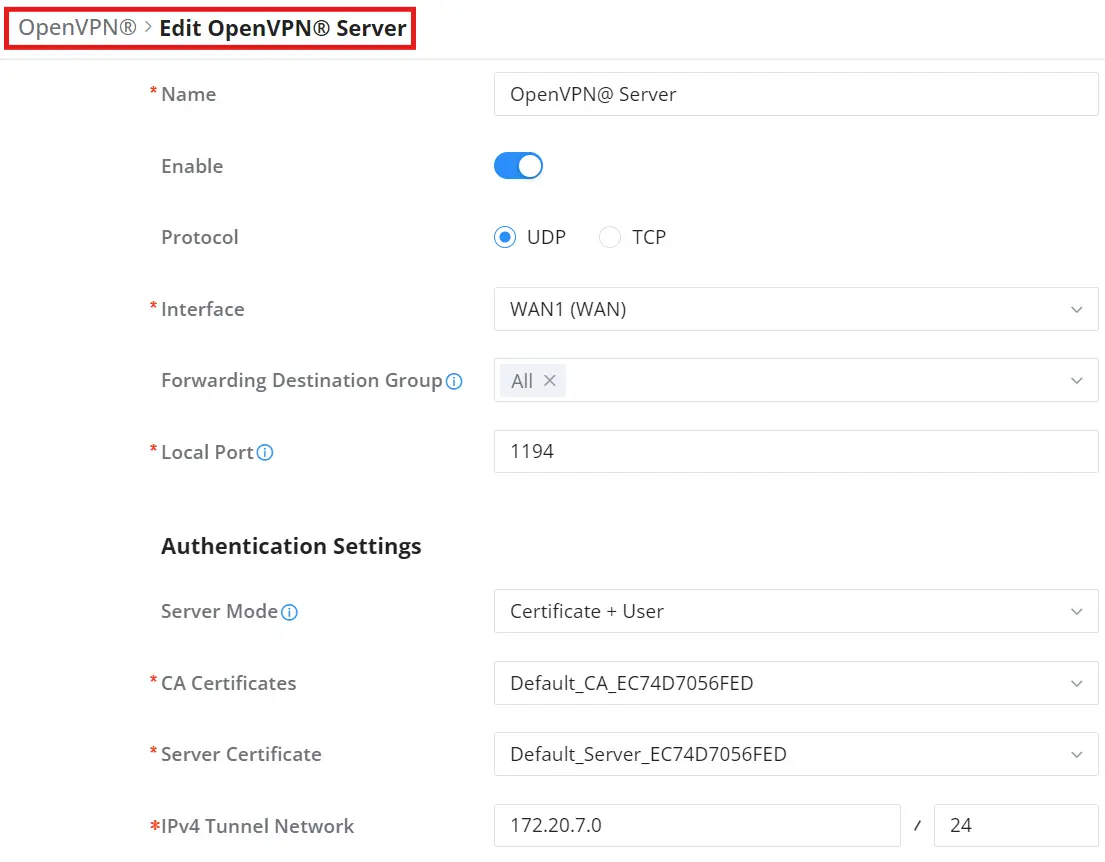Click the Local Port field with 1194

click(x=796, y=451)
